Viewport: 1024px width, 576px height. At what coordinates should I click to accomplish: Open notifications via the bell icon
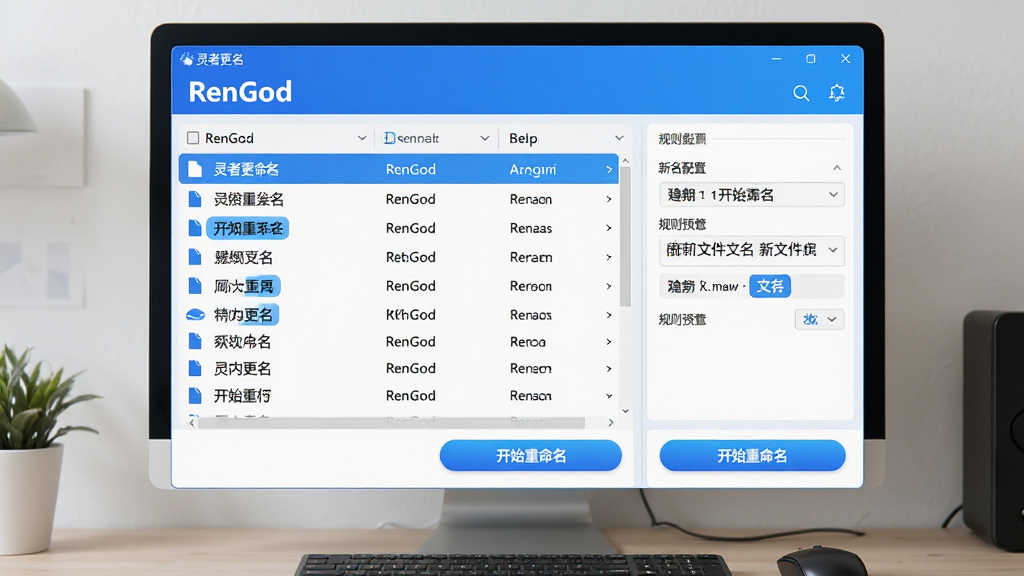coord(837,93)
